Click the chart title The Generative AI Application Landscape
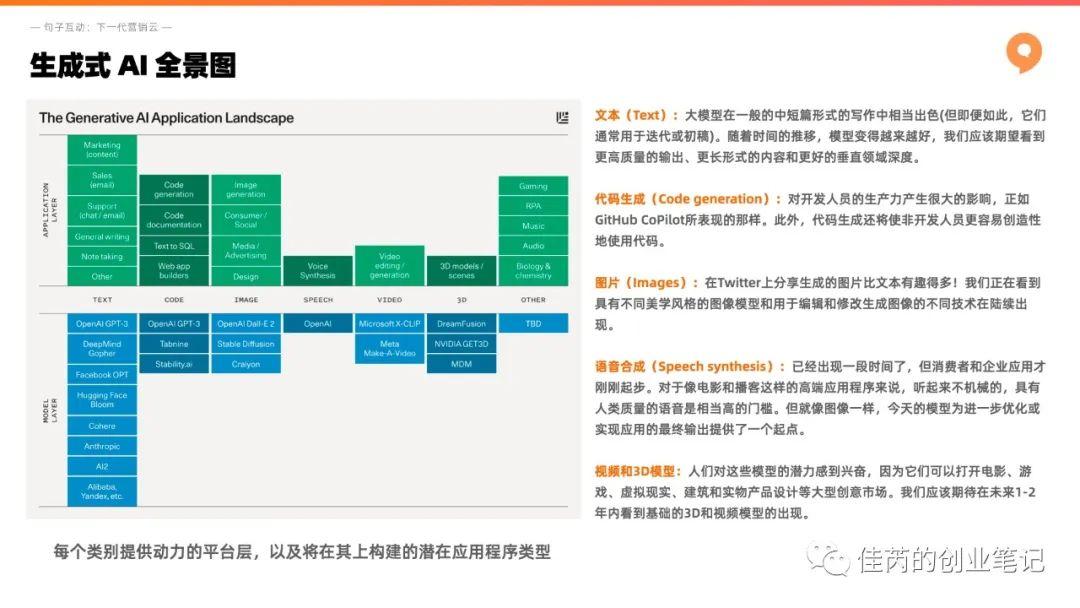The height and width of the screenshot is (608, 1080). pyautogui.click(x=166, y=118)
